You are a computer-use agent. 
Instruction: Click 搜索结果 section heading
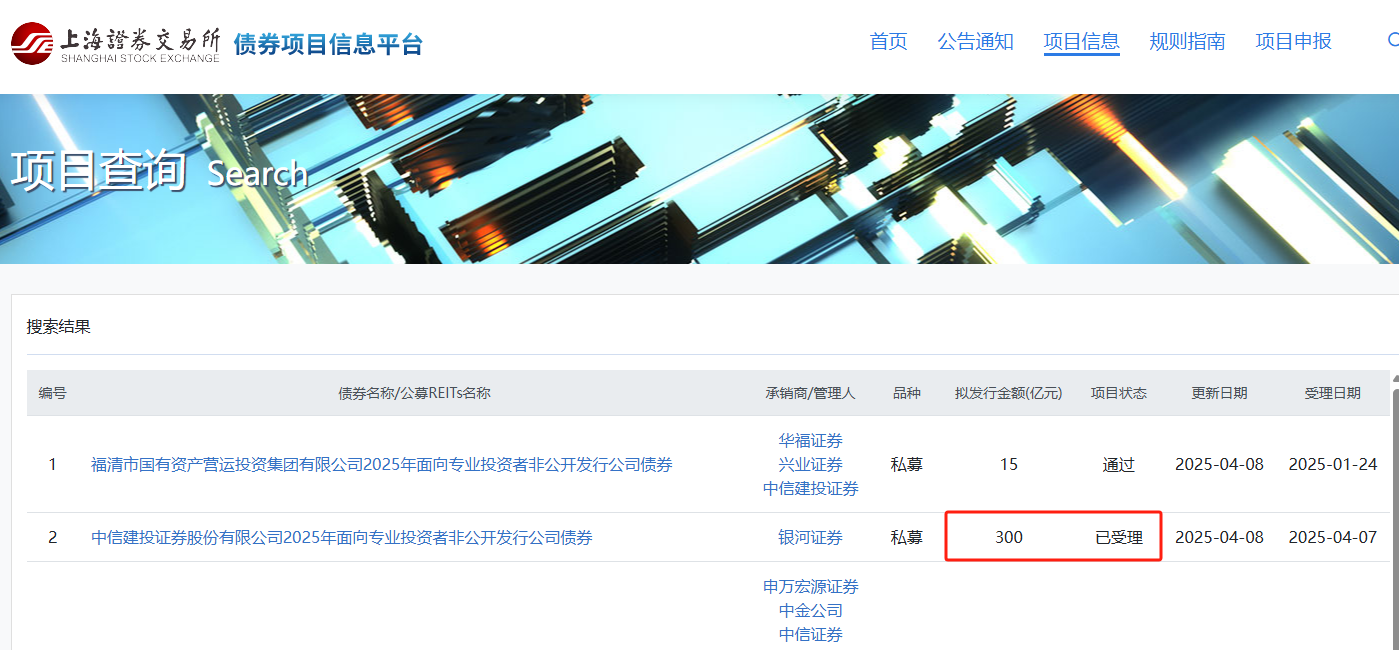click(x=59, y=327)
